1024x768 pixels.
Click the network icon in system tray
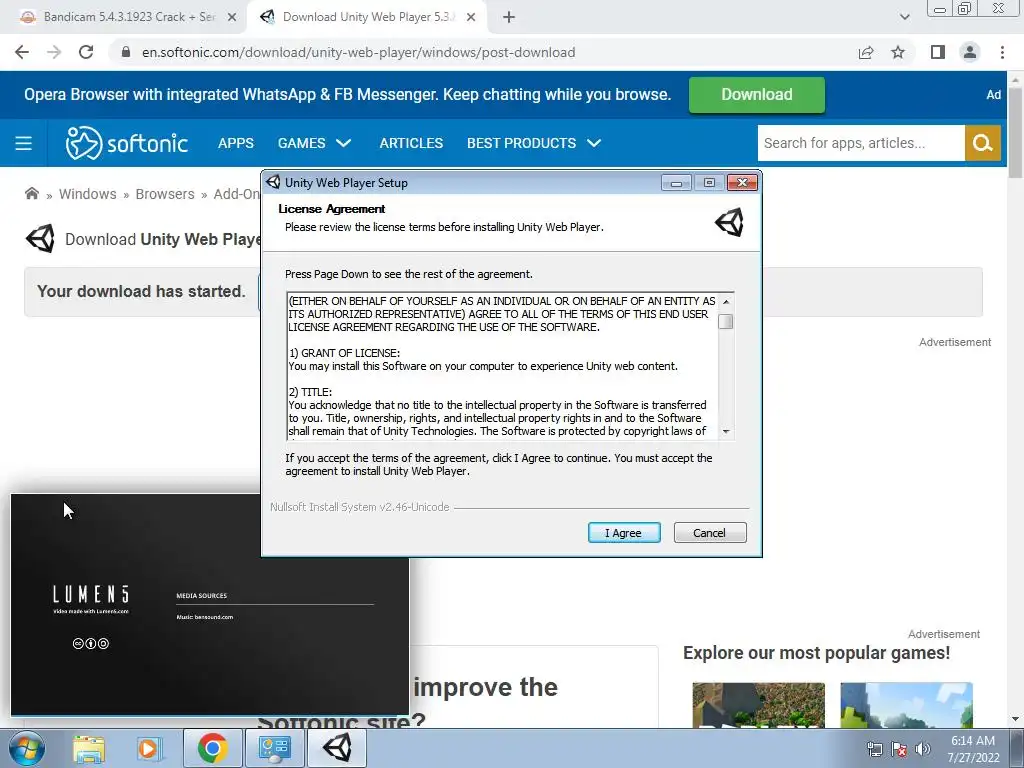(874, 749)
